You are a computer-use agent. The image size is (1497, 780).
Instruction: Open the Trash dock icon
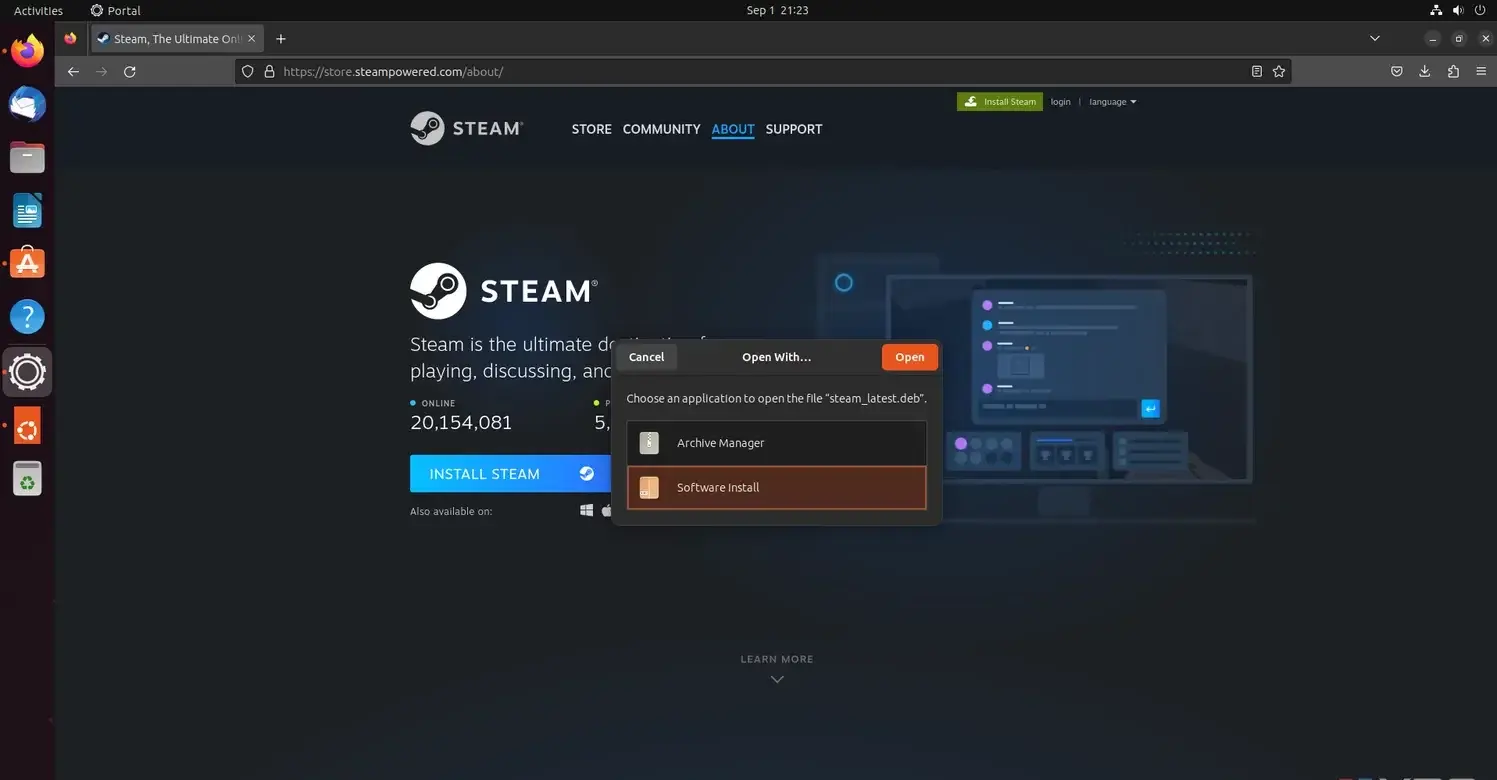(x=27, y=479)
